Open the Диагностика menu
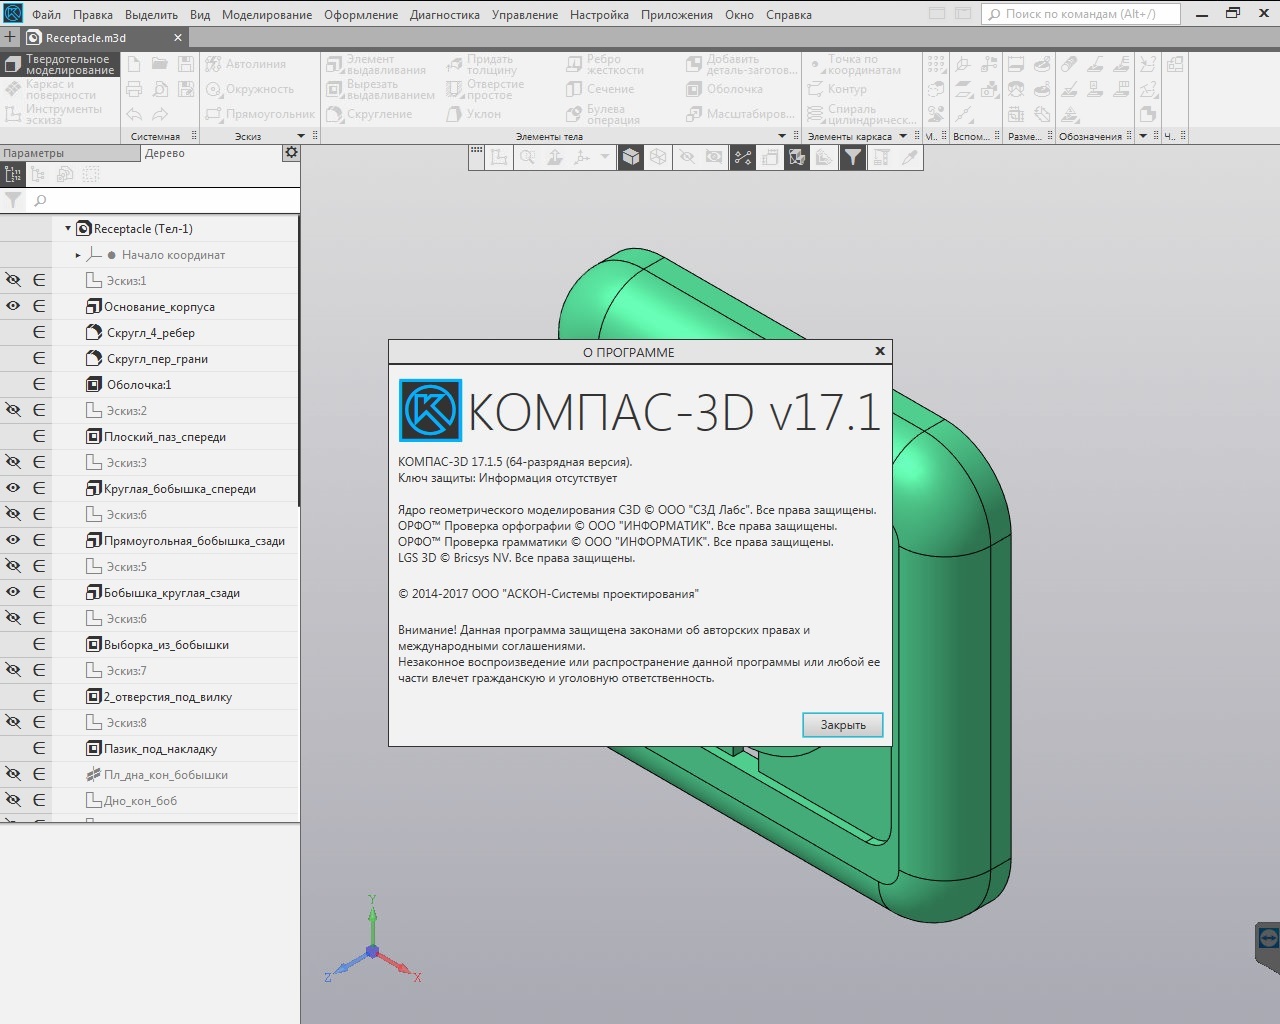The width and height of the screenshot is (1280, 1024). (444, 15)
